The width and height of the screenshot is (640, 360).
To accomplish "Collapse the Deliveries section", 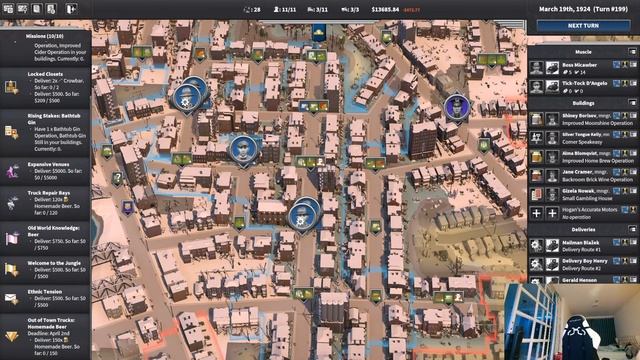I will [632, 229].
